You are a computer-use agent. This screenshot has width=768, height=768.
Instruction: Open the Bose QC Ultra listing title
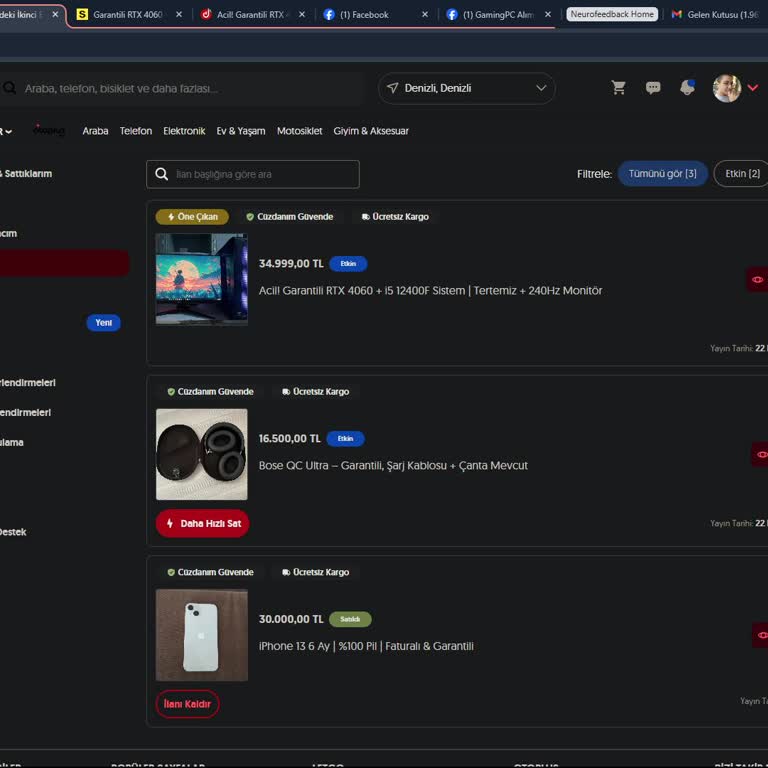coord(393,465)
